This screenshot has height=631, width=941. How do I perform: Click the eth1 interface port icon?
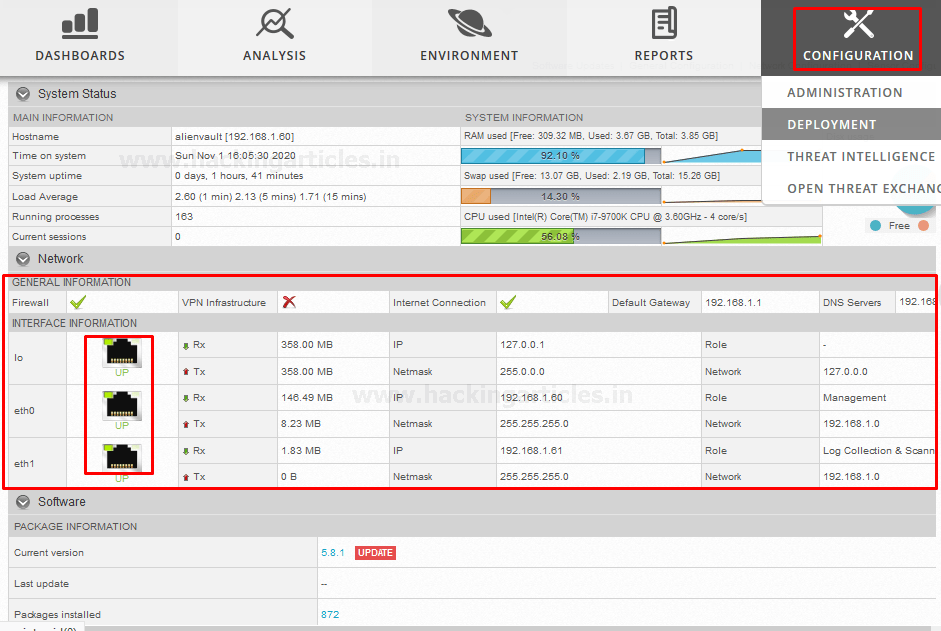click(x=122, y=458)
